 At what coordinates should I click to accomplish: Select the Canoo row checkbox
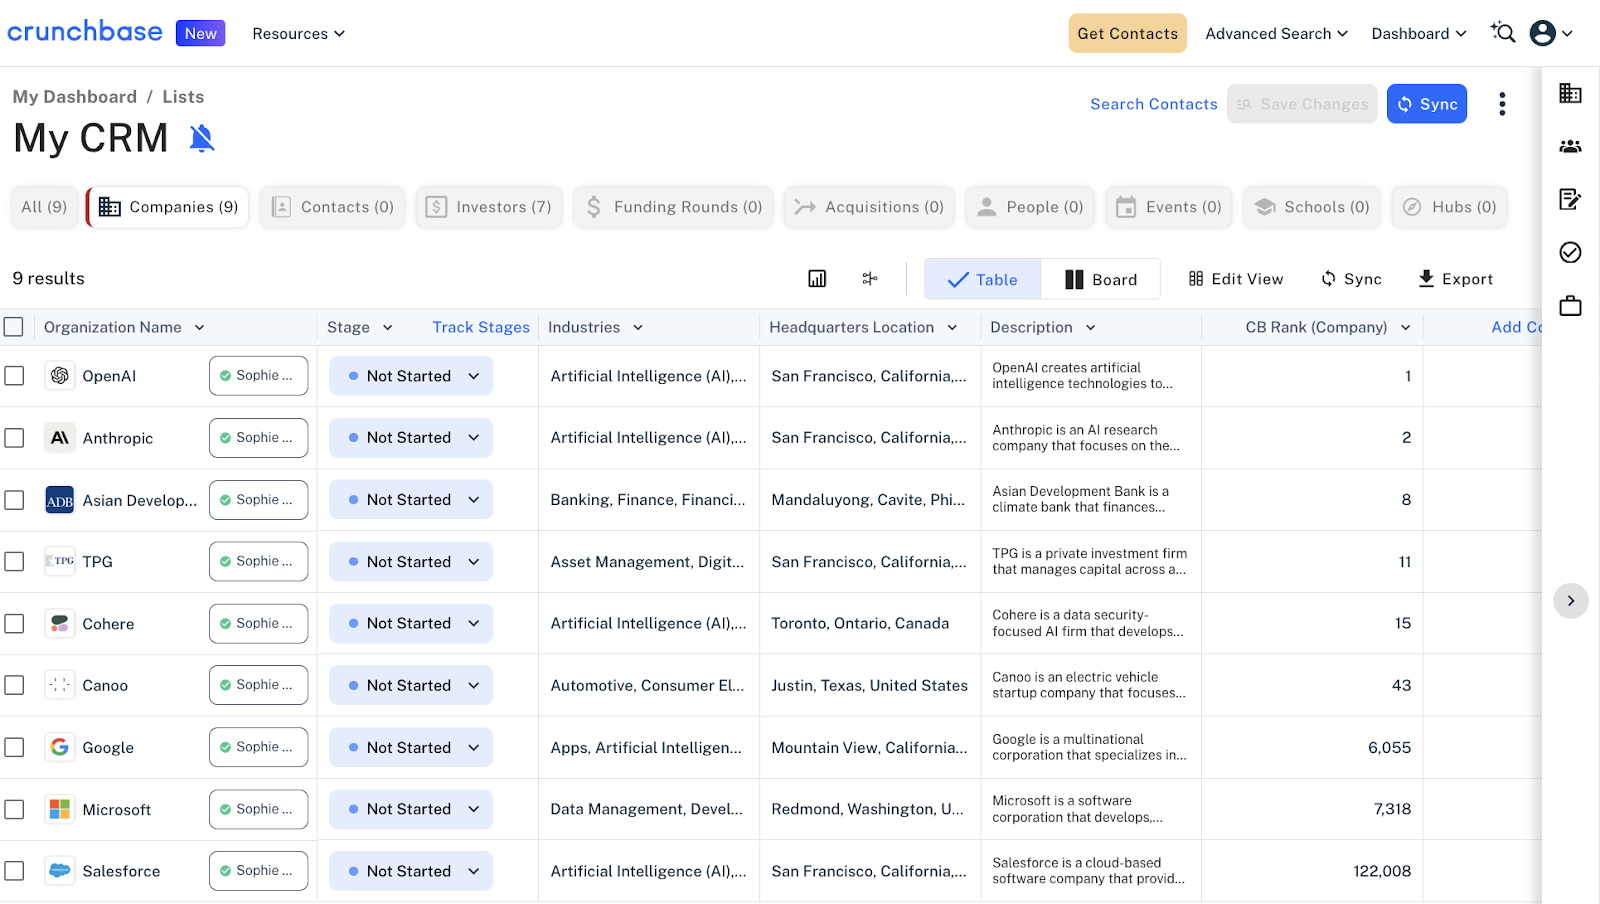point(14,685)
